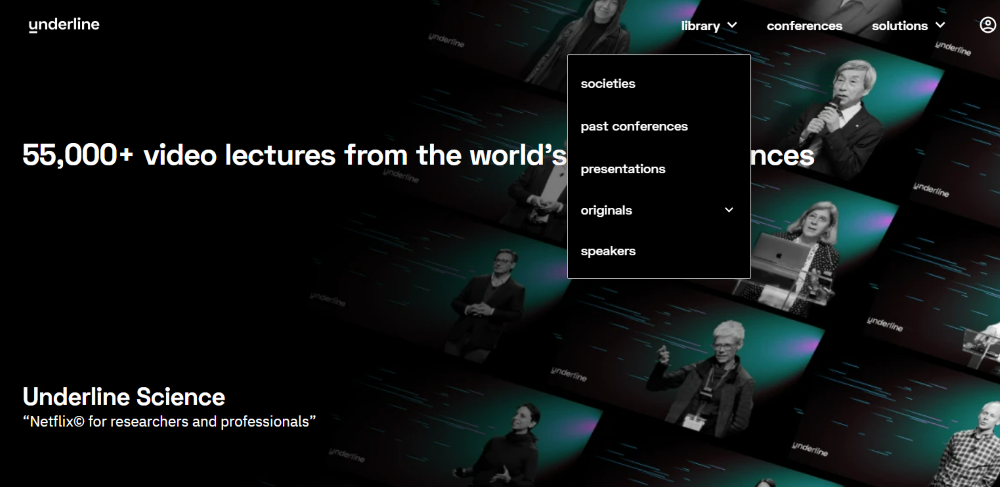Select the originals menu entry
The width and height of the screenshot is (1000, 487).
(x=607, y=211)
